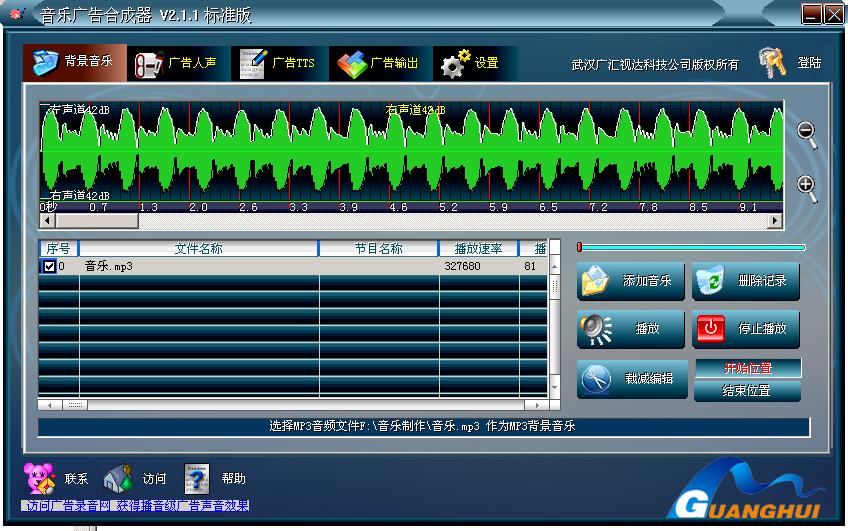This screenshot has width=848, height=531.
Task: Click the zoom in magnifier icon
Action: 806,186
